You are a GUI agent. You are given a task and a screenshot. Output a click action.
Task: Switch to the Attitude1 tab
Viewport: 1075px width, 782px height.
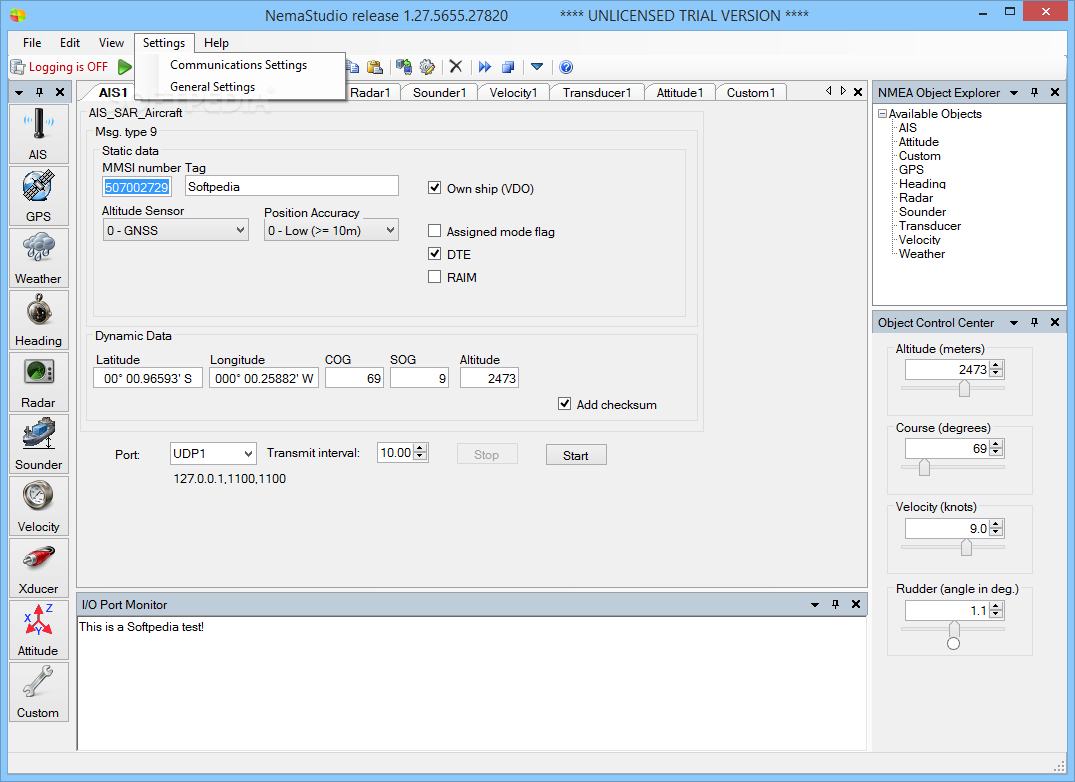(x=679, y=93)
